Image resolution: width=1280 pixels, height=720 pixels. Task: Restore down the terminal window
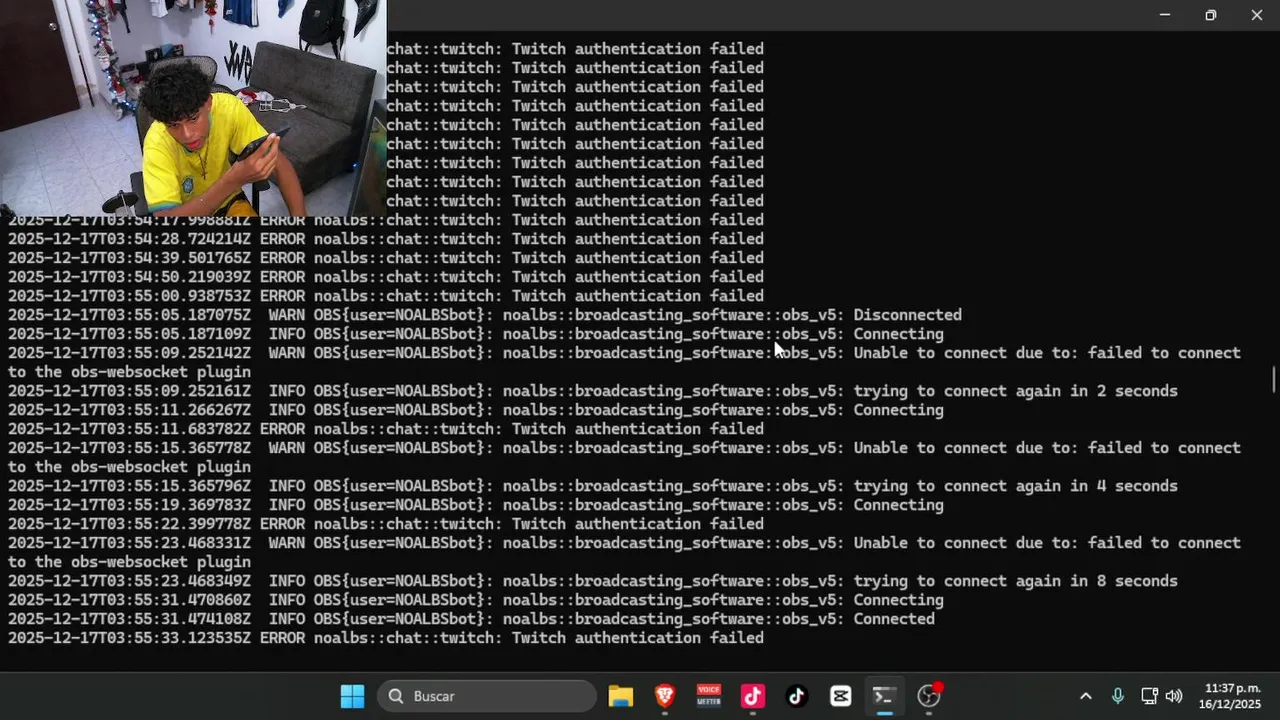point(1211,15)
